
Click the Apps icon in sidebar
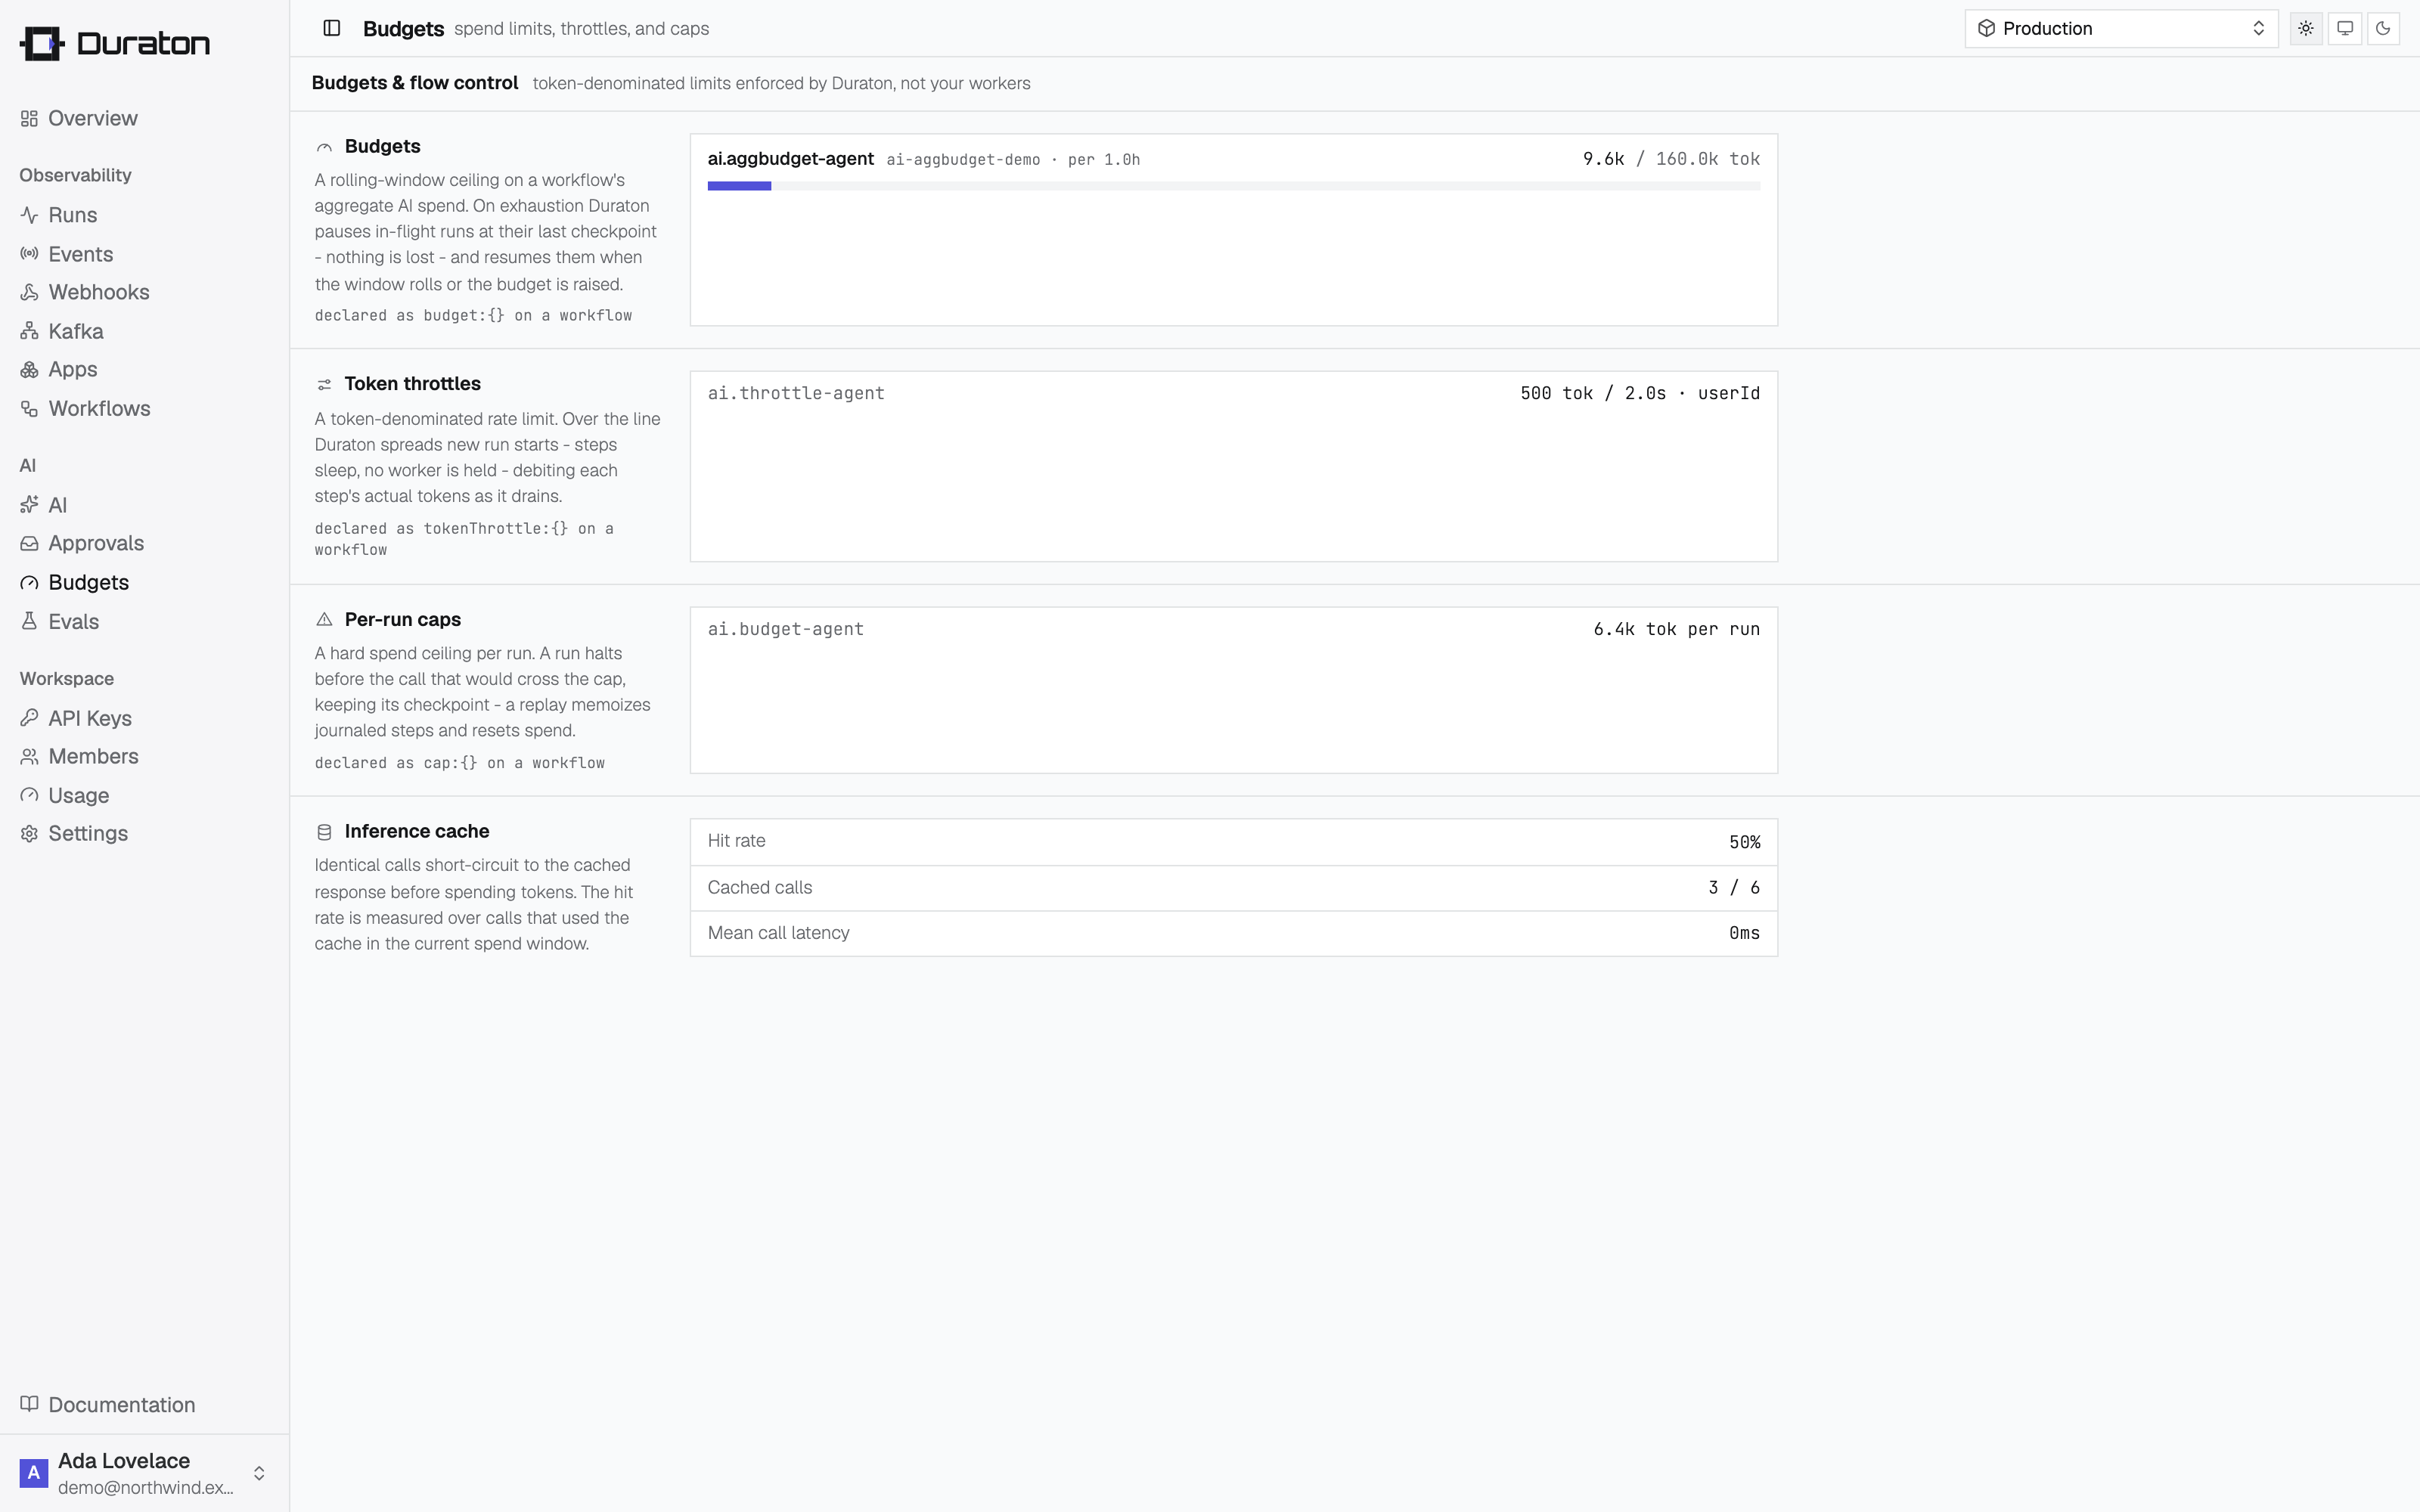29,370
